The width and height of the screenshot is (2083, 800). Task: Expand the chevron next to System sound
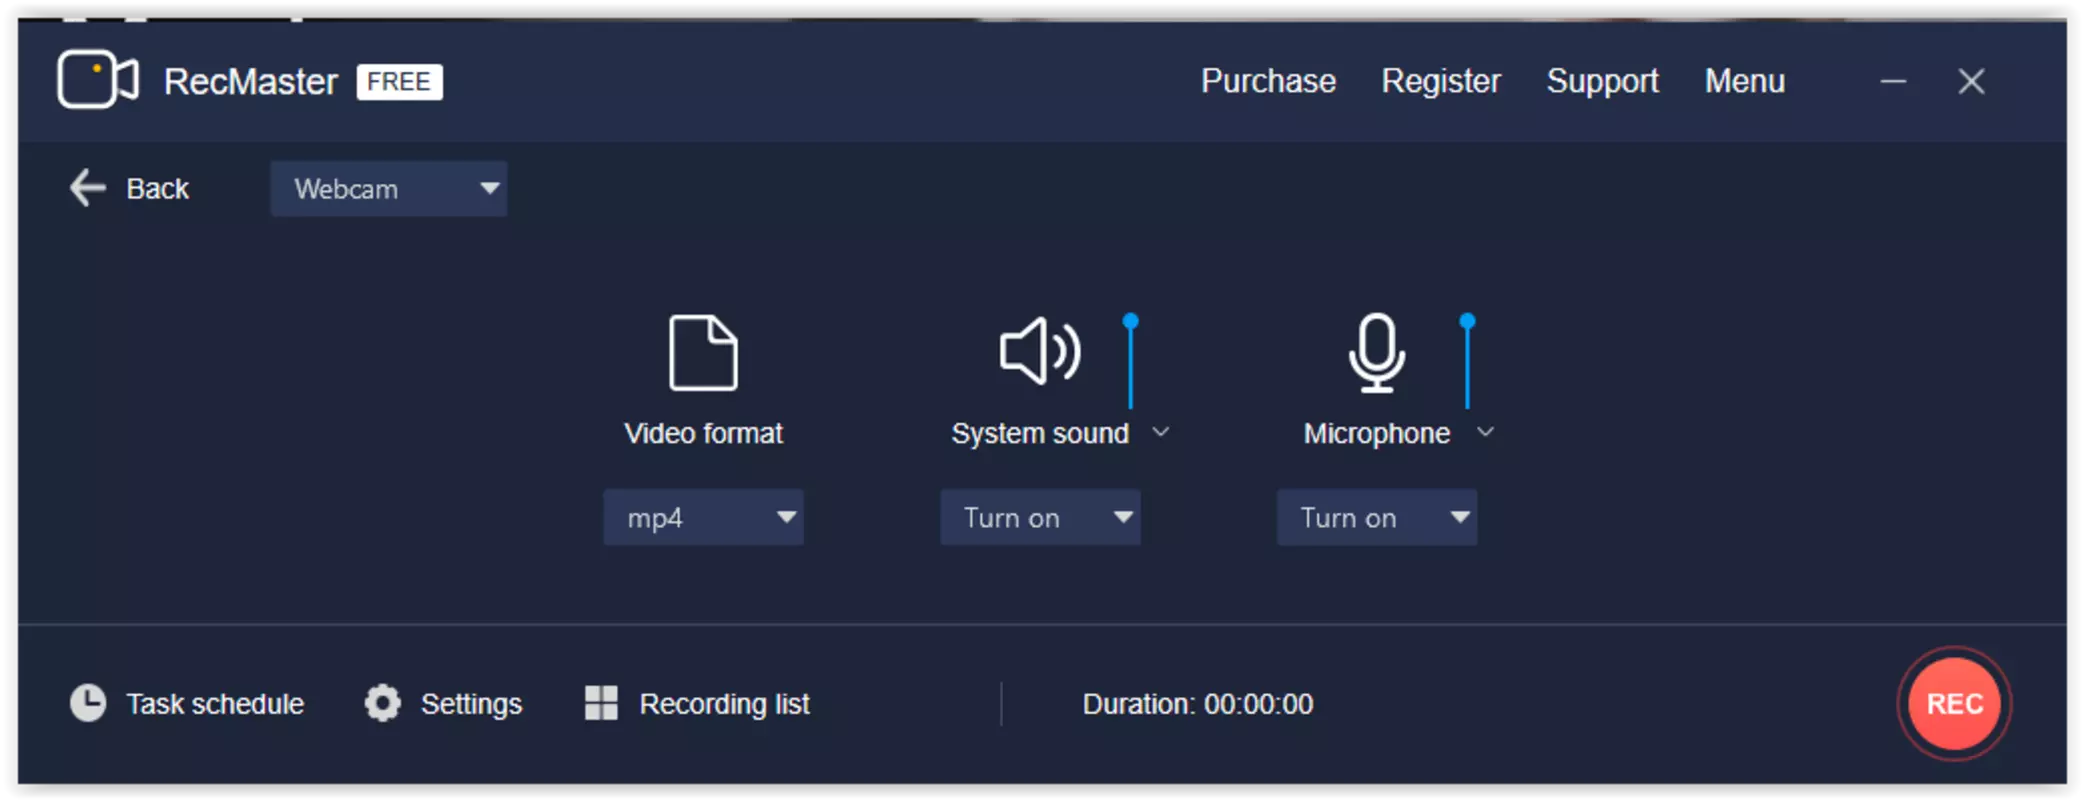[x=1161, y=432]
